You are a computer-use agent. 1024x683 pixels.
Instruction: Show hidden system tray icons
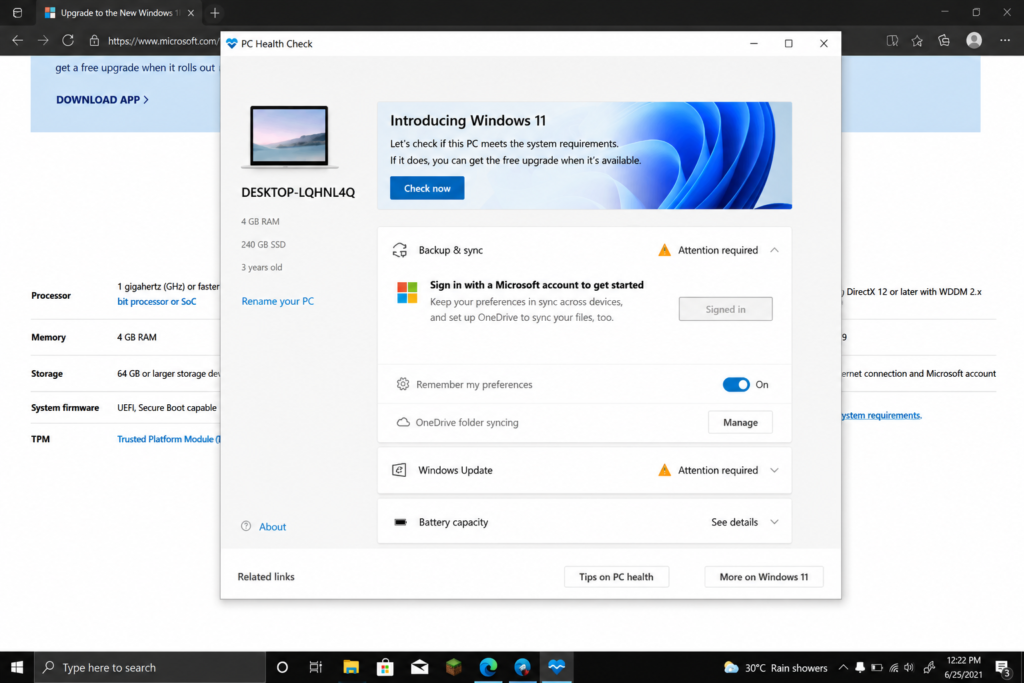click(x=843, y=667)
